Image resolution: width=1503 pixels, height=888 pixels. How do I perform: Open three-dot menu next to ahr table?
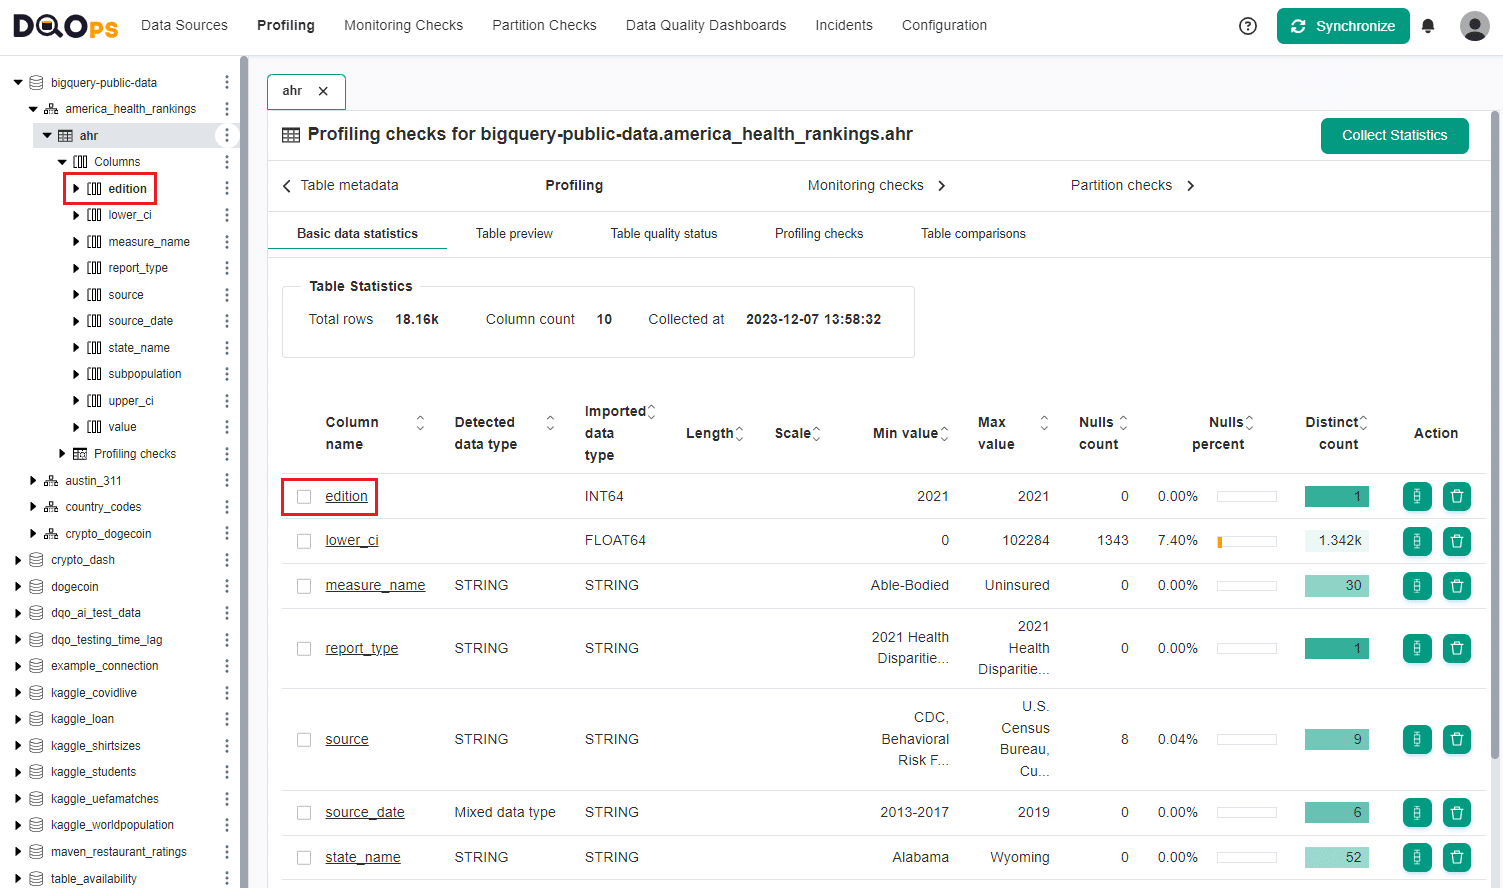227,136
